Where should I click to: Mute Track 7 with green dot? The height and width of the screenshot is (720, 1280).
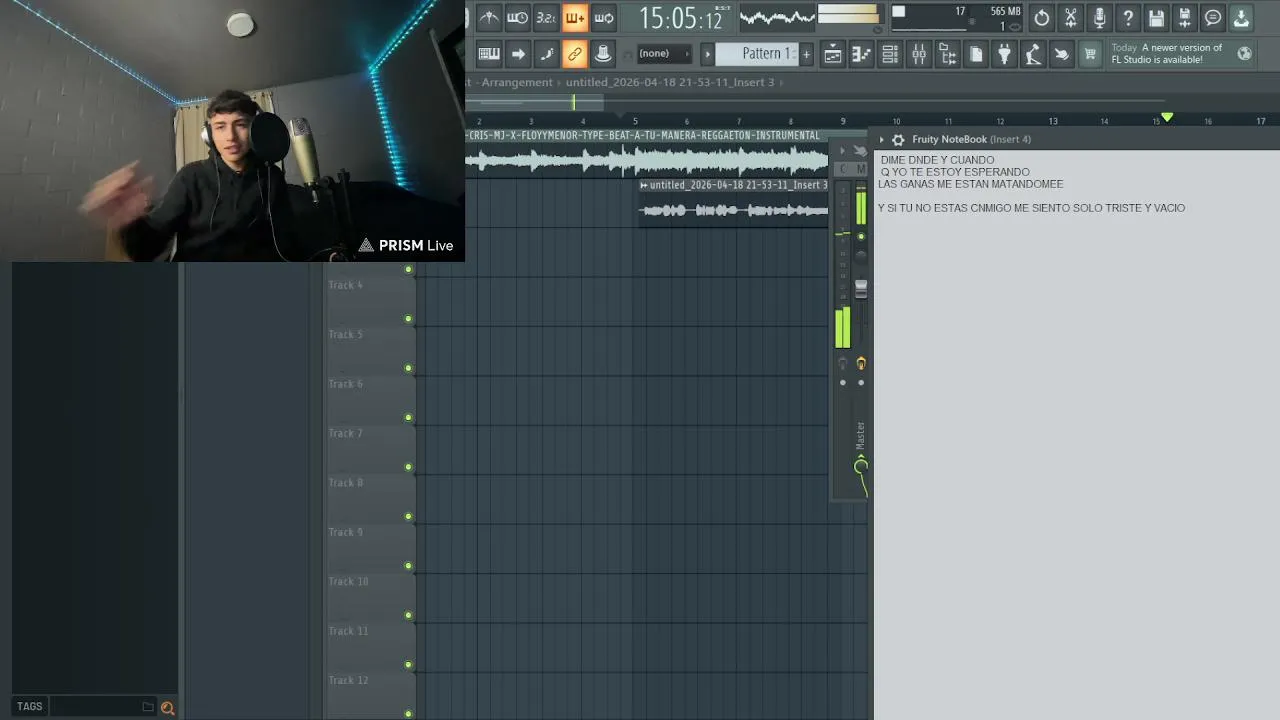pyautogui.click(x=408, y=467)
